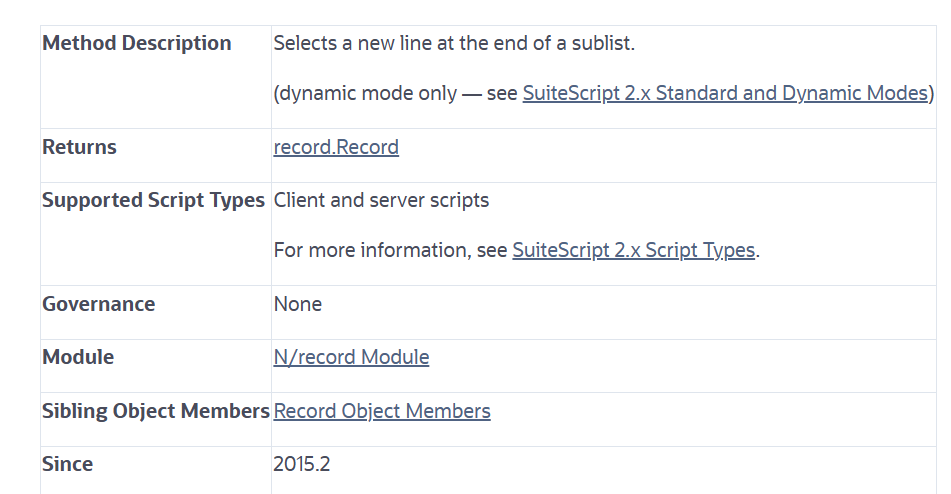Open the SuiteScript 2.x Script Types link
The width and height of the screenshot is (951, 494).
(x=633, y=250)
